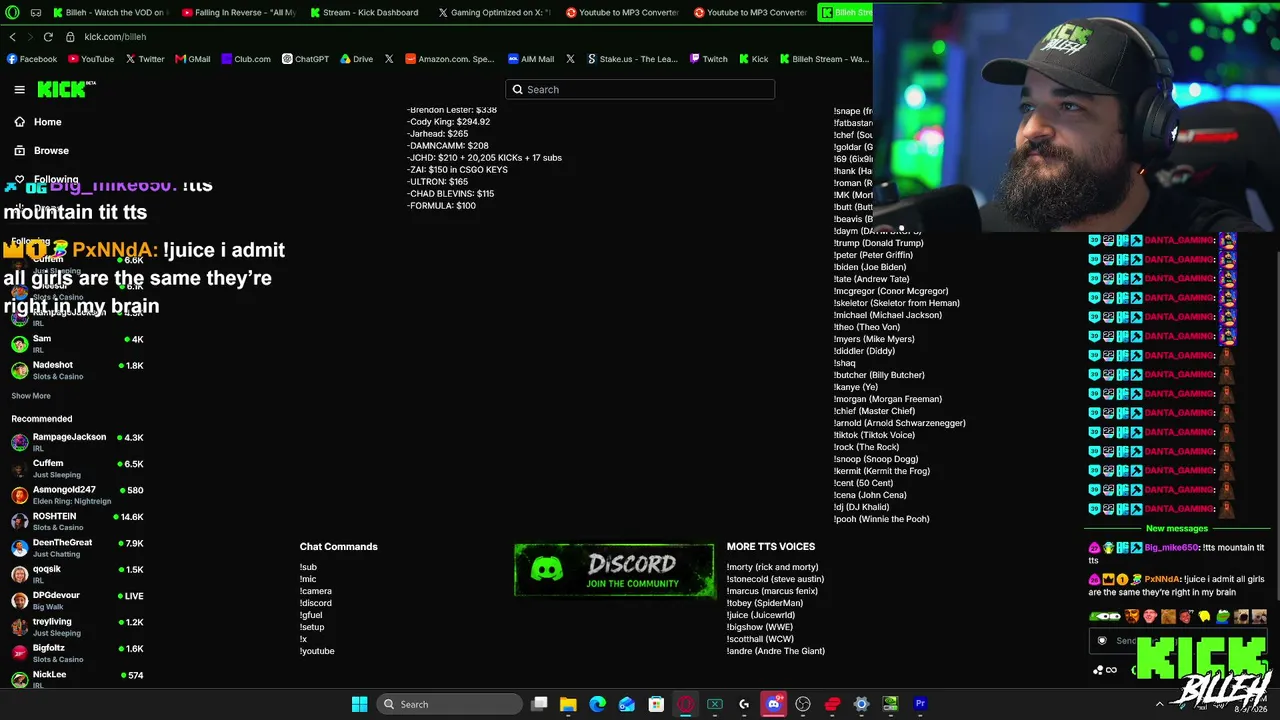
Task: Open the AIM Mail bookmark
Action: point(531,59)
